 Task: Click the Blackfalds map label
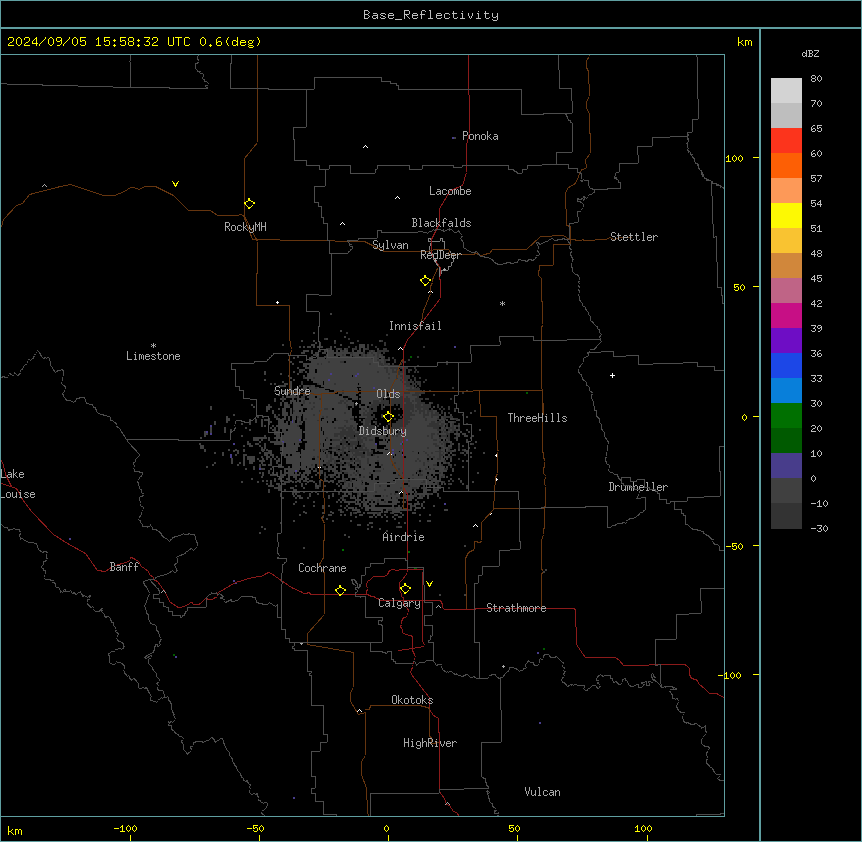click(x=441, y=223)
